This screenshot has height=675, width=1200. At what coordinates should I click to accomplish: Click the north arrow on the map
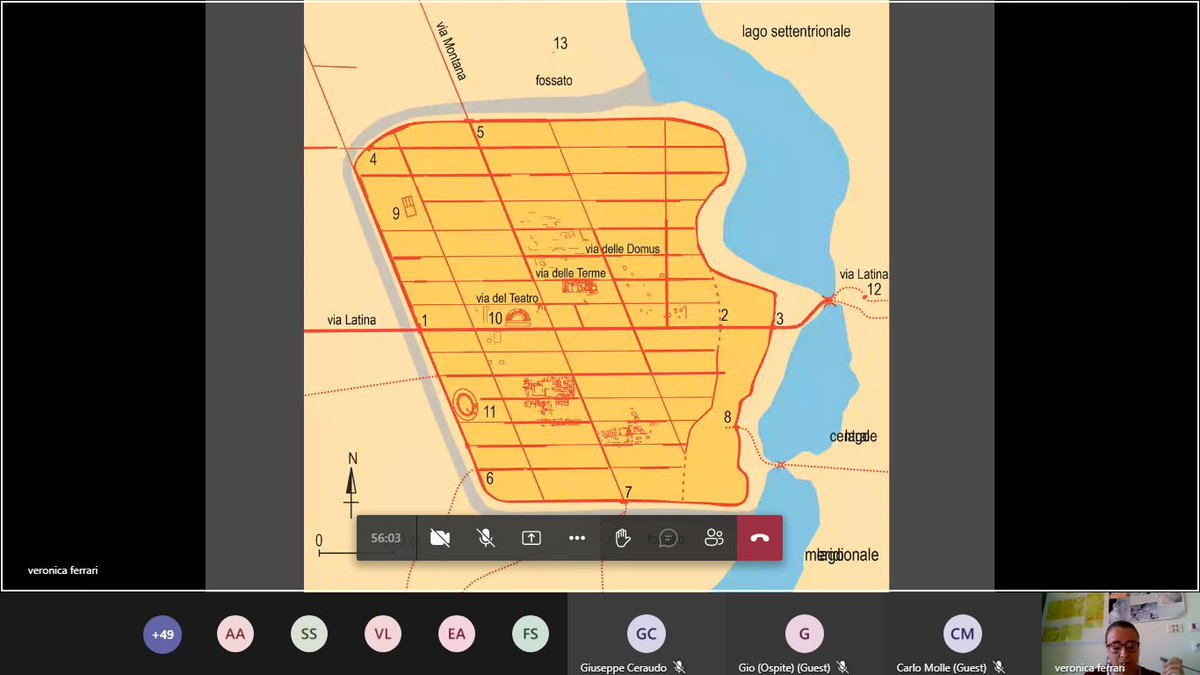tap(352, 484)
